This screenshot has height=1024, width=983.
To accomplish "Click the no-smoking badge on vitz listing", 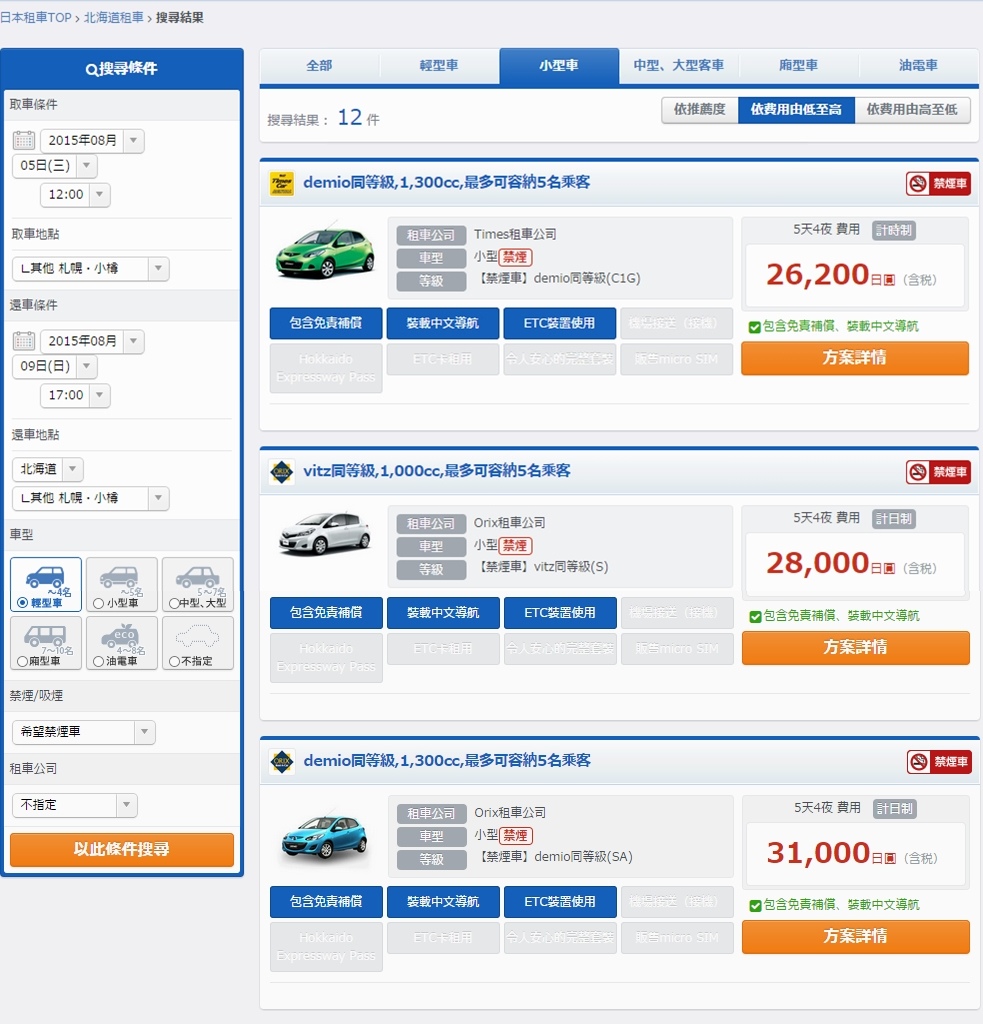I will click(938, 472).
